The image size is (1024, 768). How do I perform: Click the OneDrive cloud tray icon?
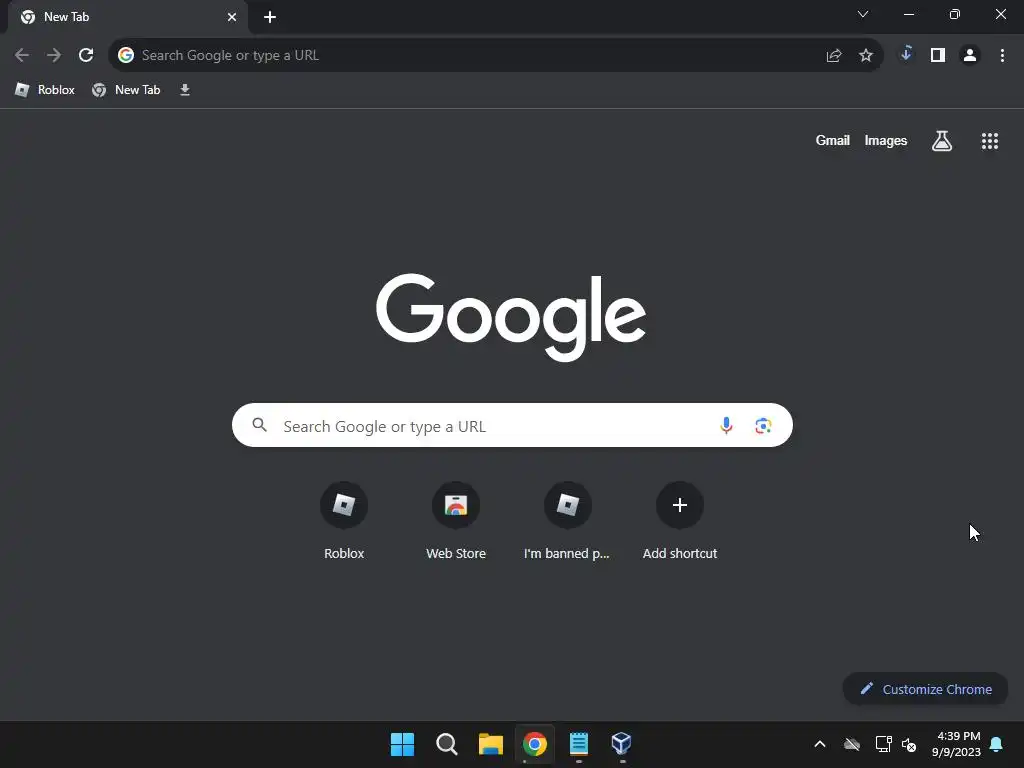pos(852,744)
